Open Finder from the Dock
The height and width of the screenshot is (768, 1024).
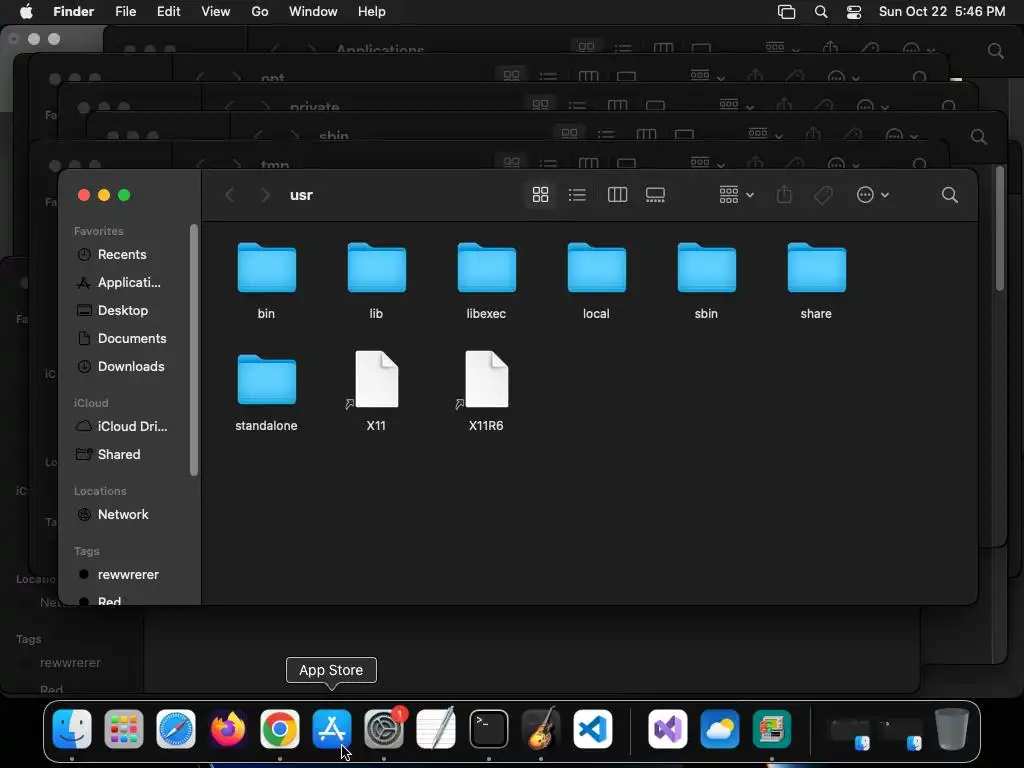[72, 729]
